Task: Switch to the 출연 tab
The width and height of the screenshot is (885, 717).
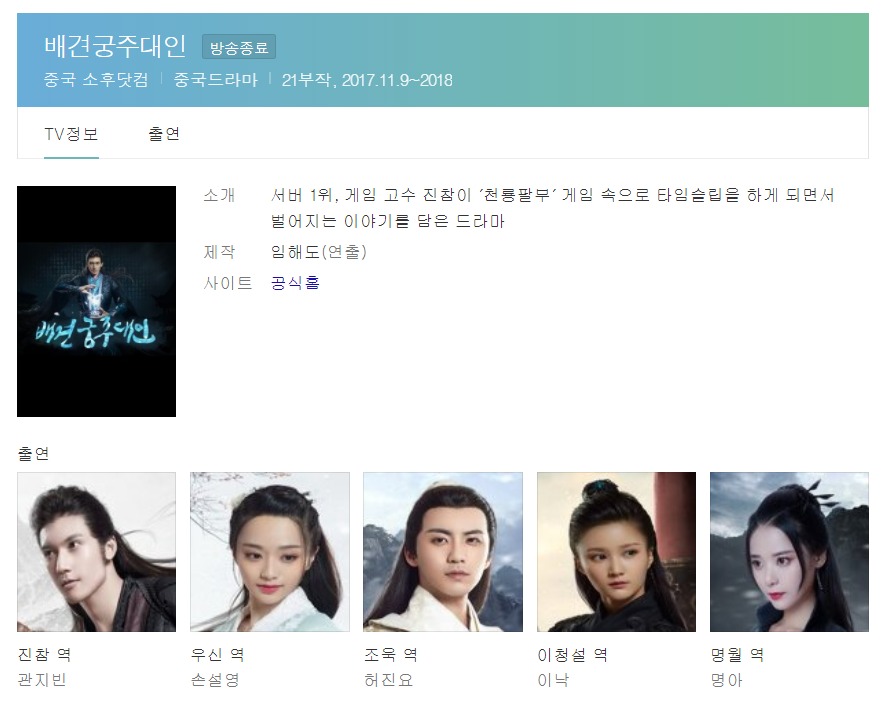Action: (164, 134)
